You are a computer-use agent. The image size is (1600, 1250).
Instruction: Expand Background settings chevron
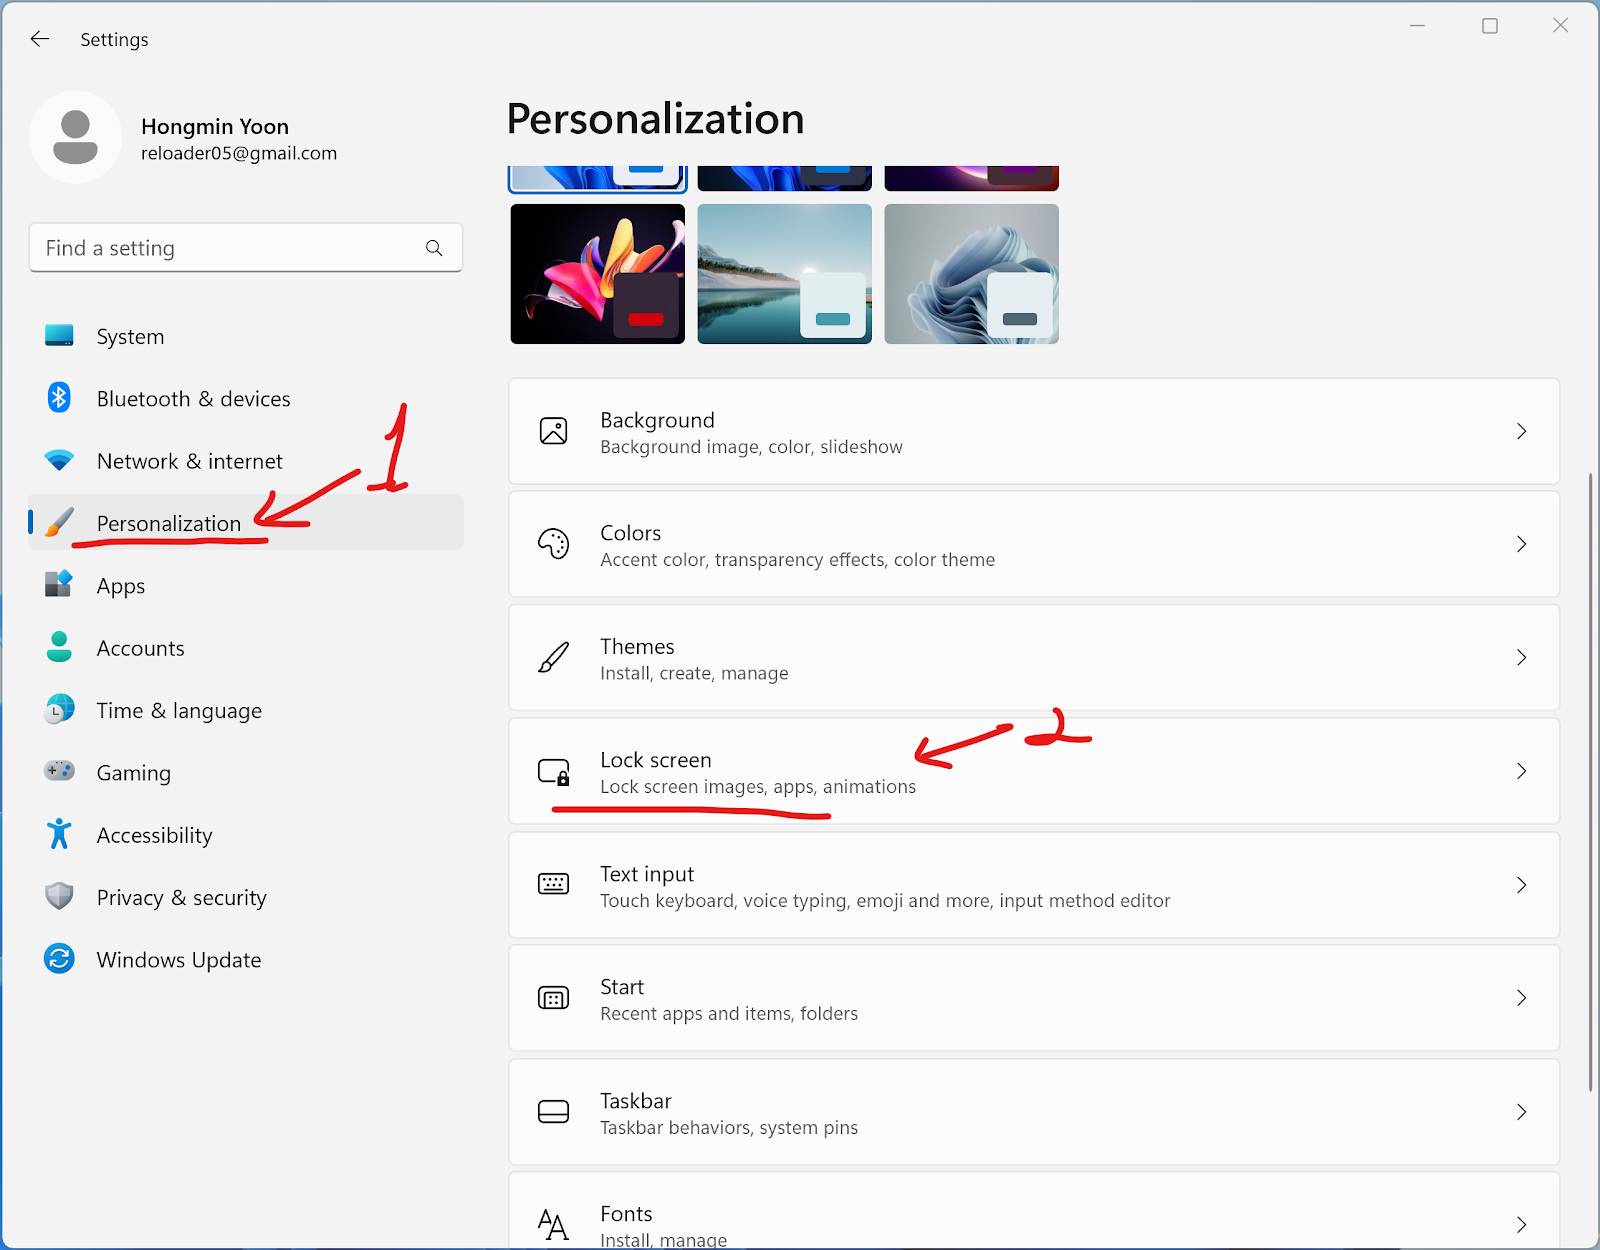tap(1521, 431)
